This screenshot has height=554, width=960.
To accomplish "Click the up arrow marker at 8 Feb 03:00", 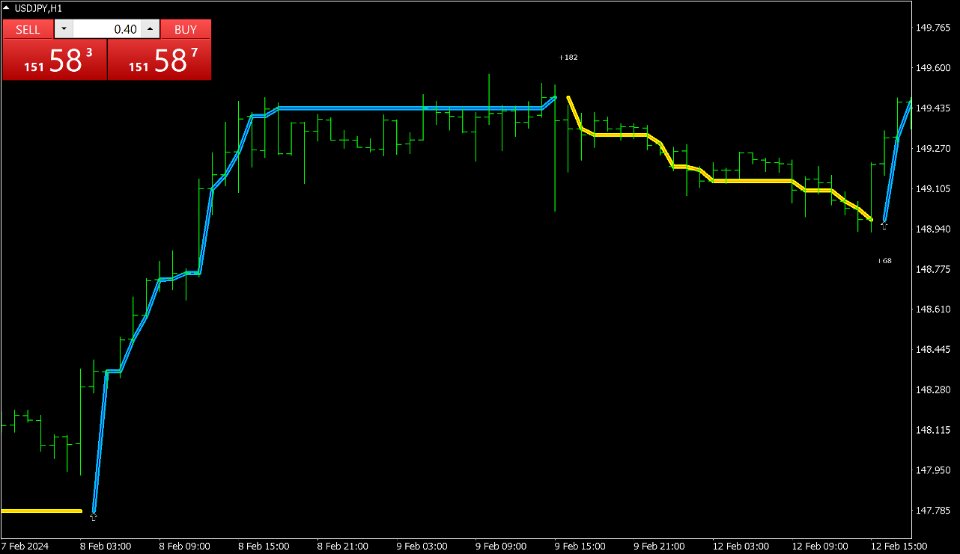I will (x=93, y=517).
